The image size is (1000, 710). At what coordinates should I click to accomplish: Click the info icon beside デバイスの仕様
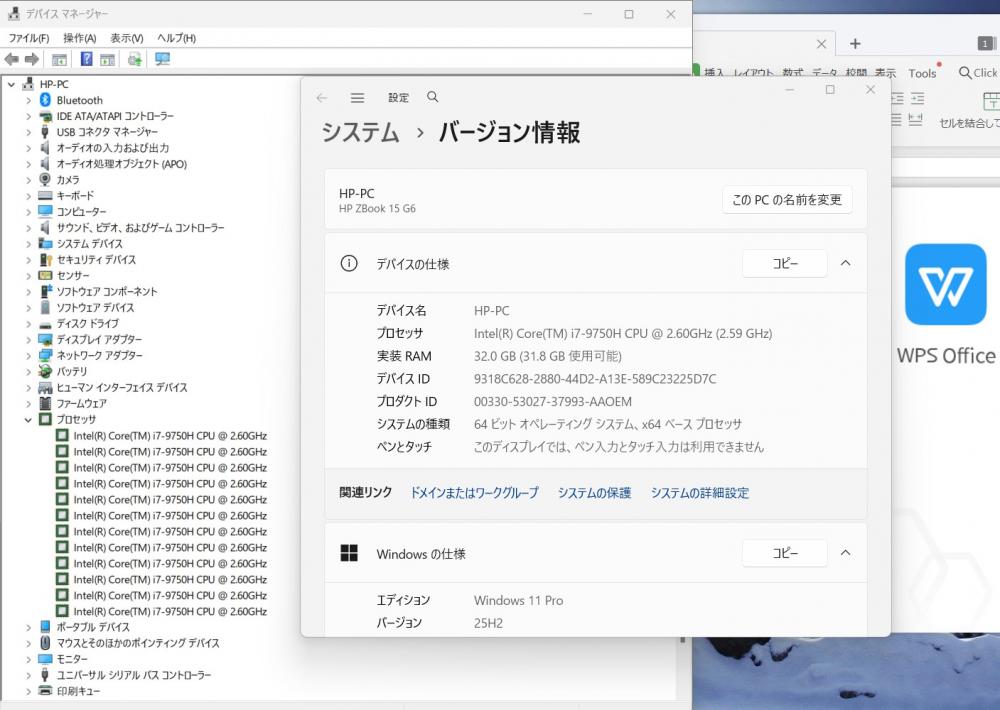[349, 263]
